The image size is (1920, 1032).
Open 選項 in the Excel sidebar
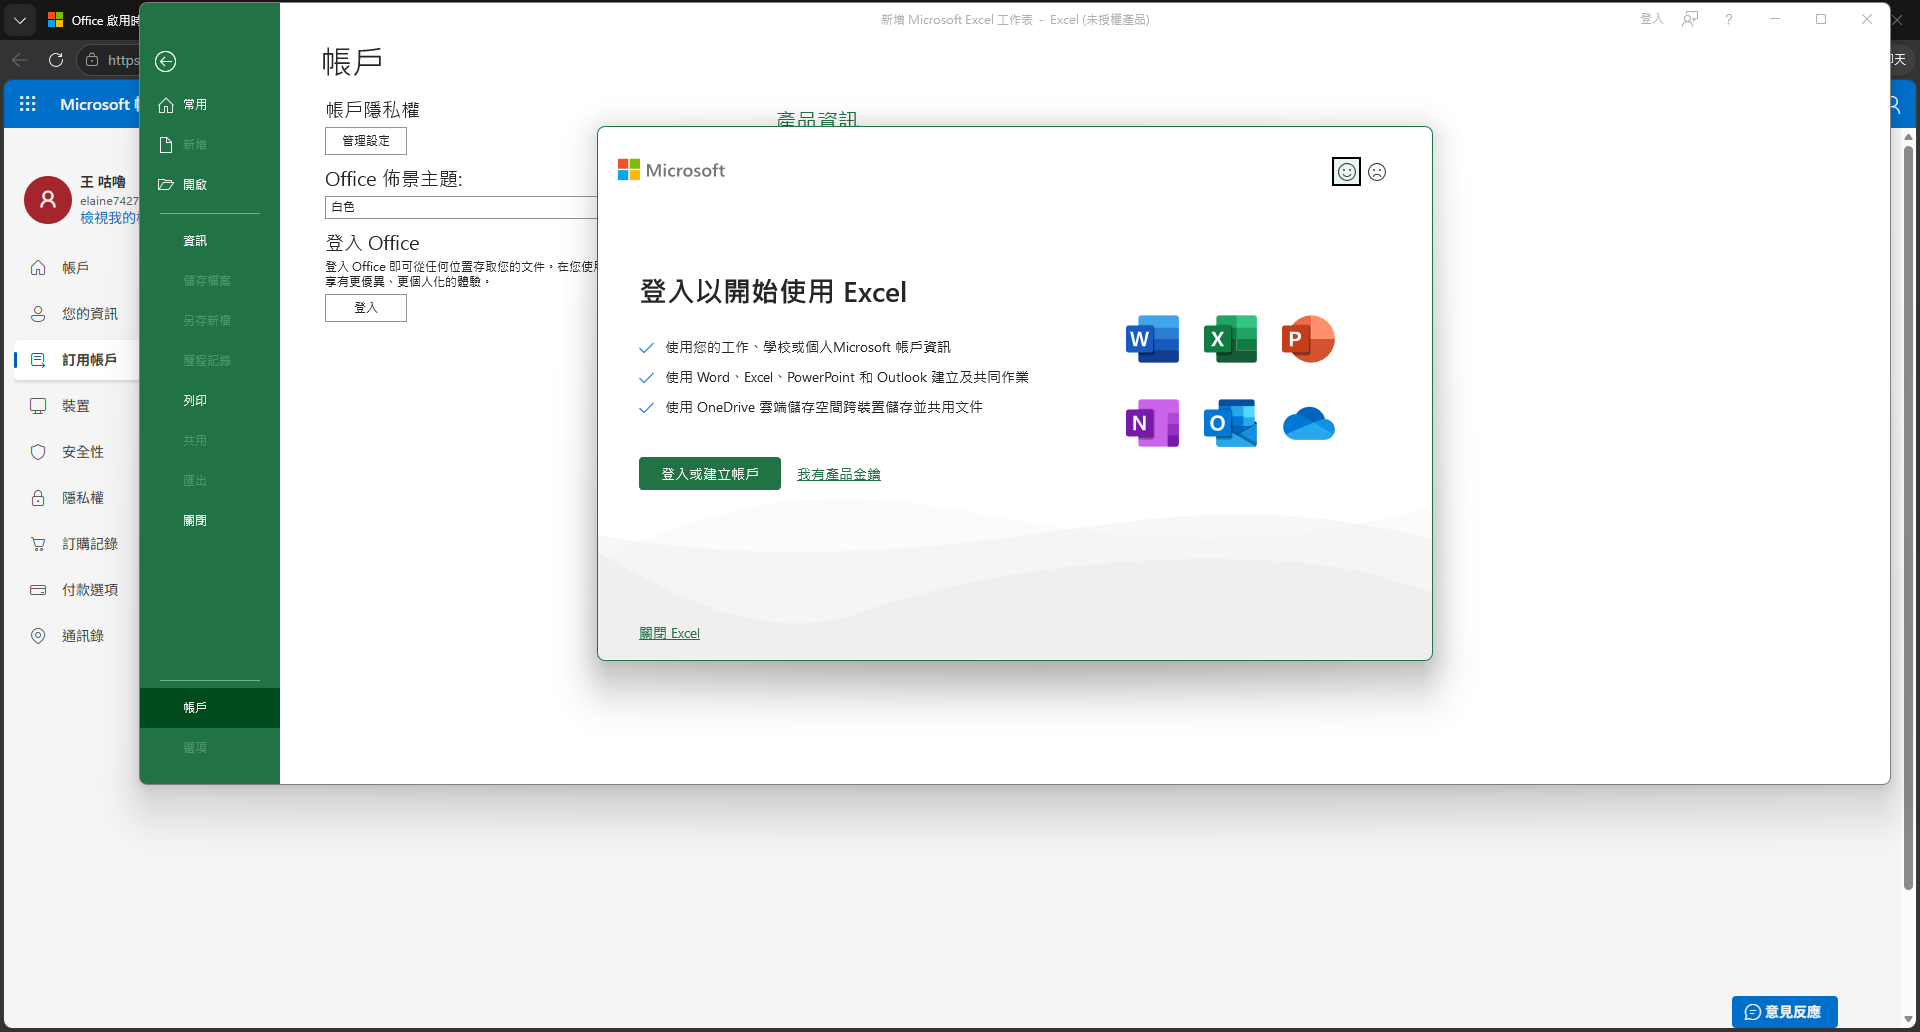pos(210,747)
